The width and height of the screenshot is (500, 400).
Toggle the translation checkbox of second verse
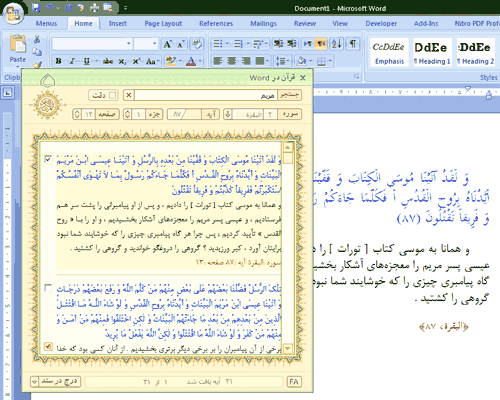point(48,347)
